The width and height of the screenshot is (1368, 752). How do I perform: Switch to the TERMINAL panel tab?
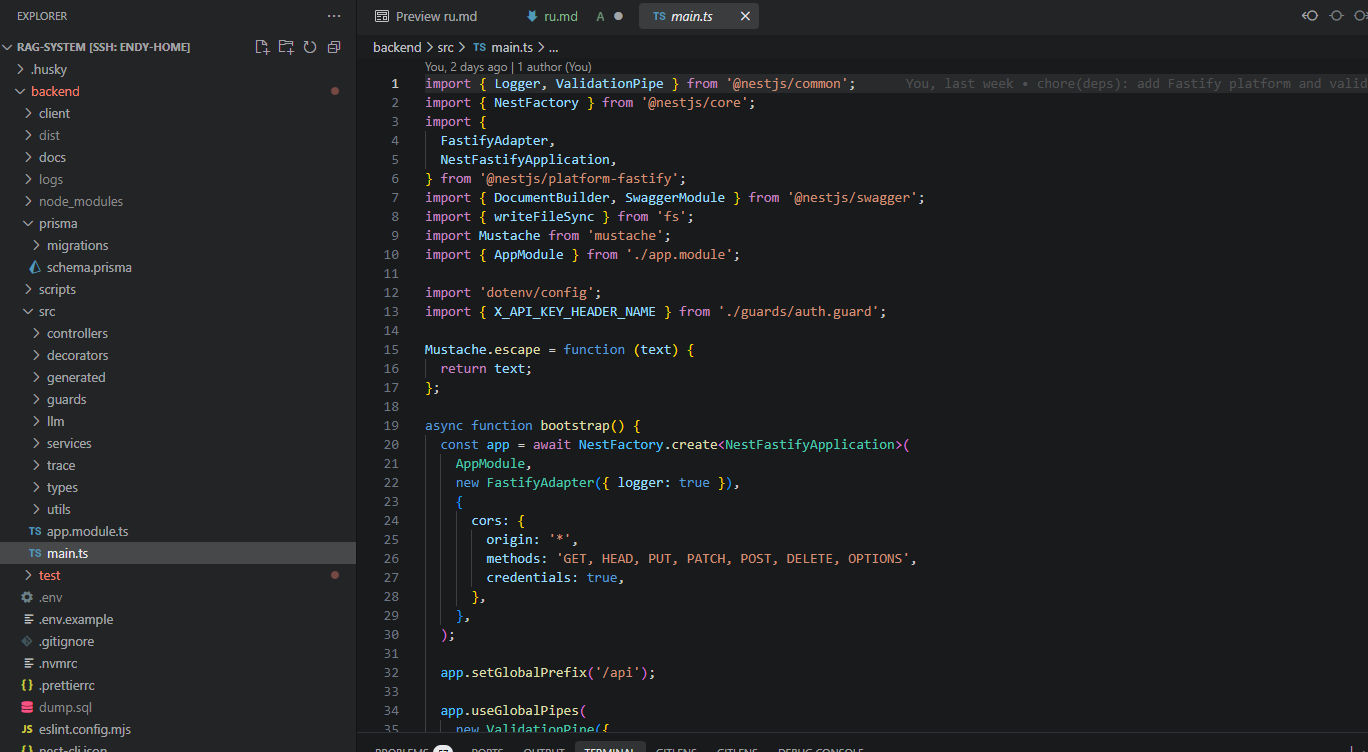point(610,748)
